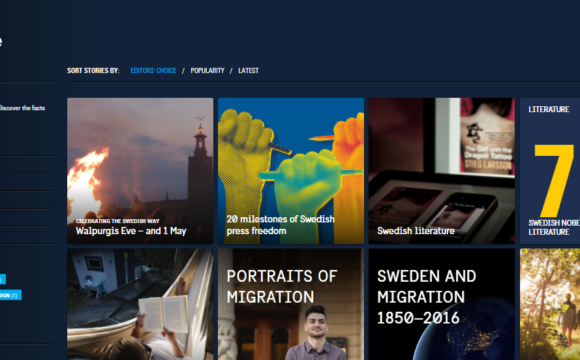Click the smiling man in the migration portrait
This screenshot has height=360, width=580.
[x=316, y=333]
